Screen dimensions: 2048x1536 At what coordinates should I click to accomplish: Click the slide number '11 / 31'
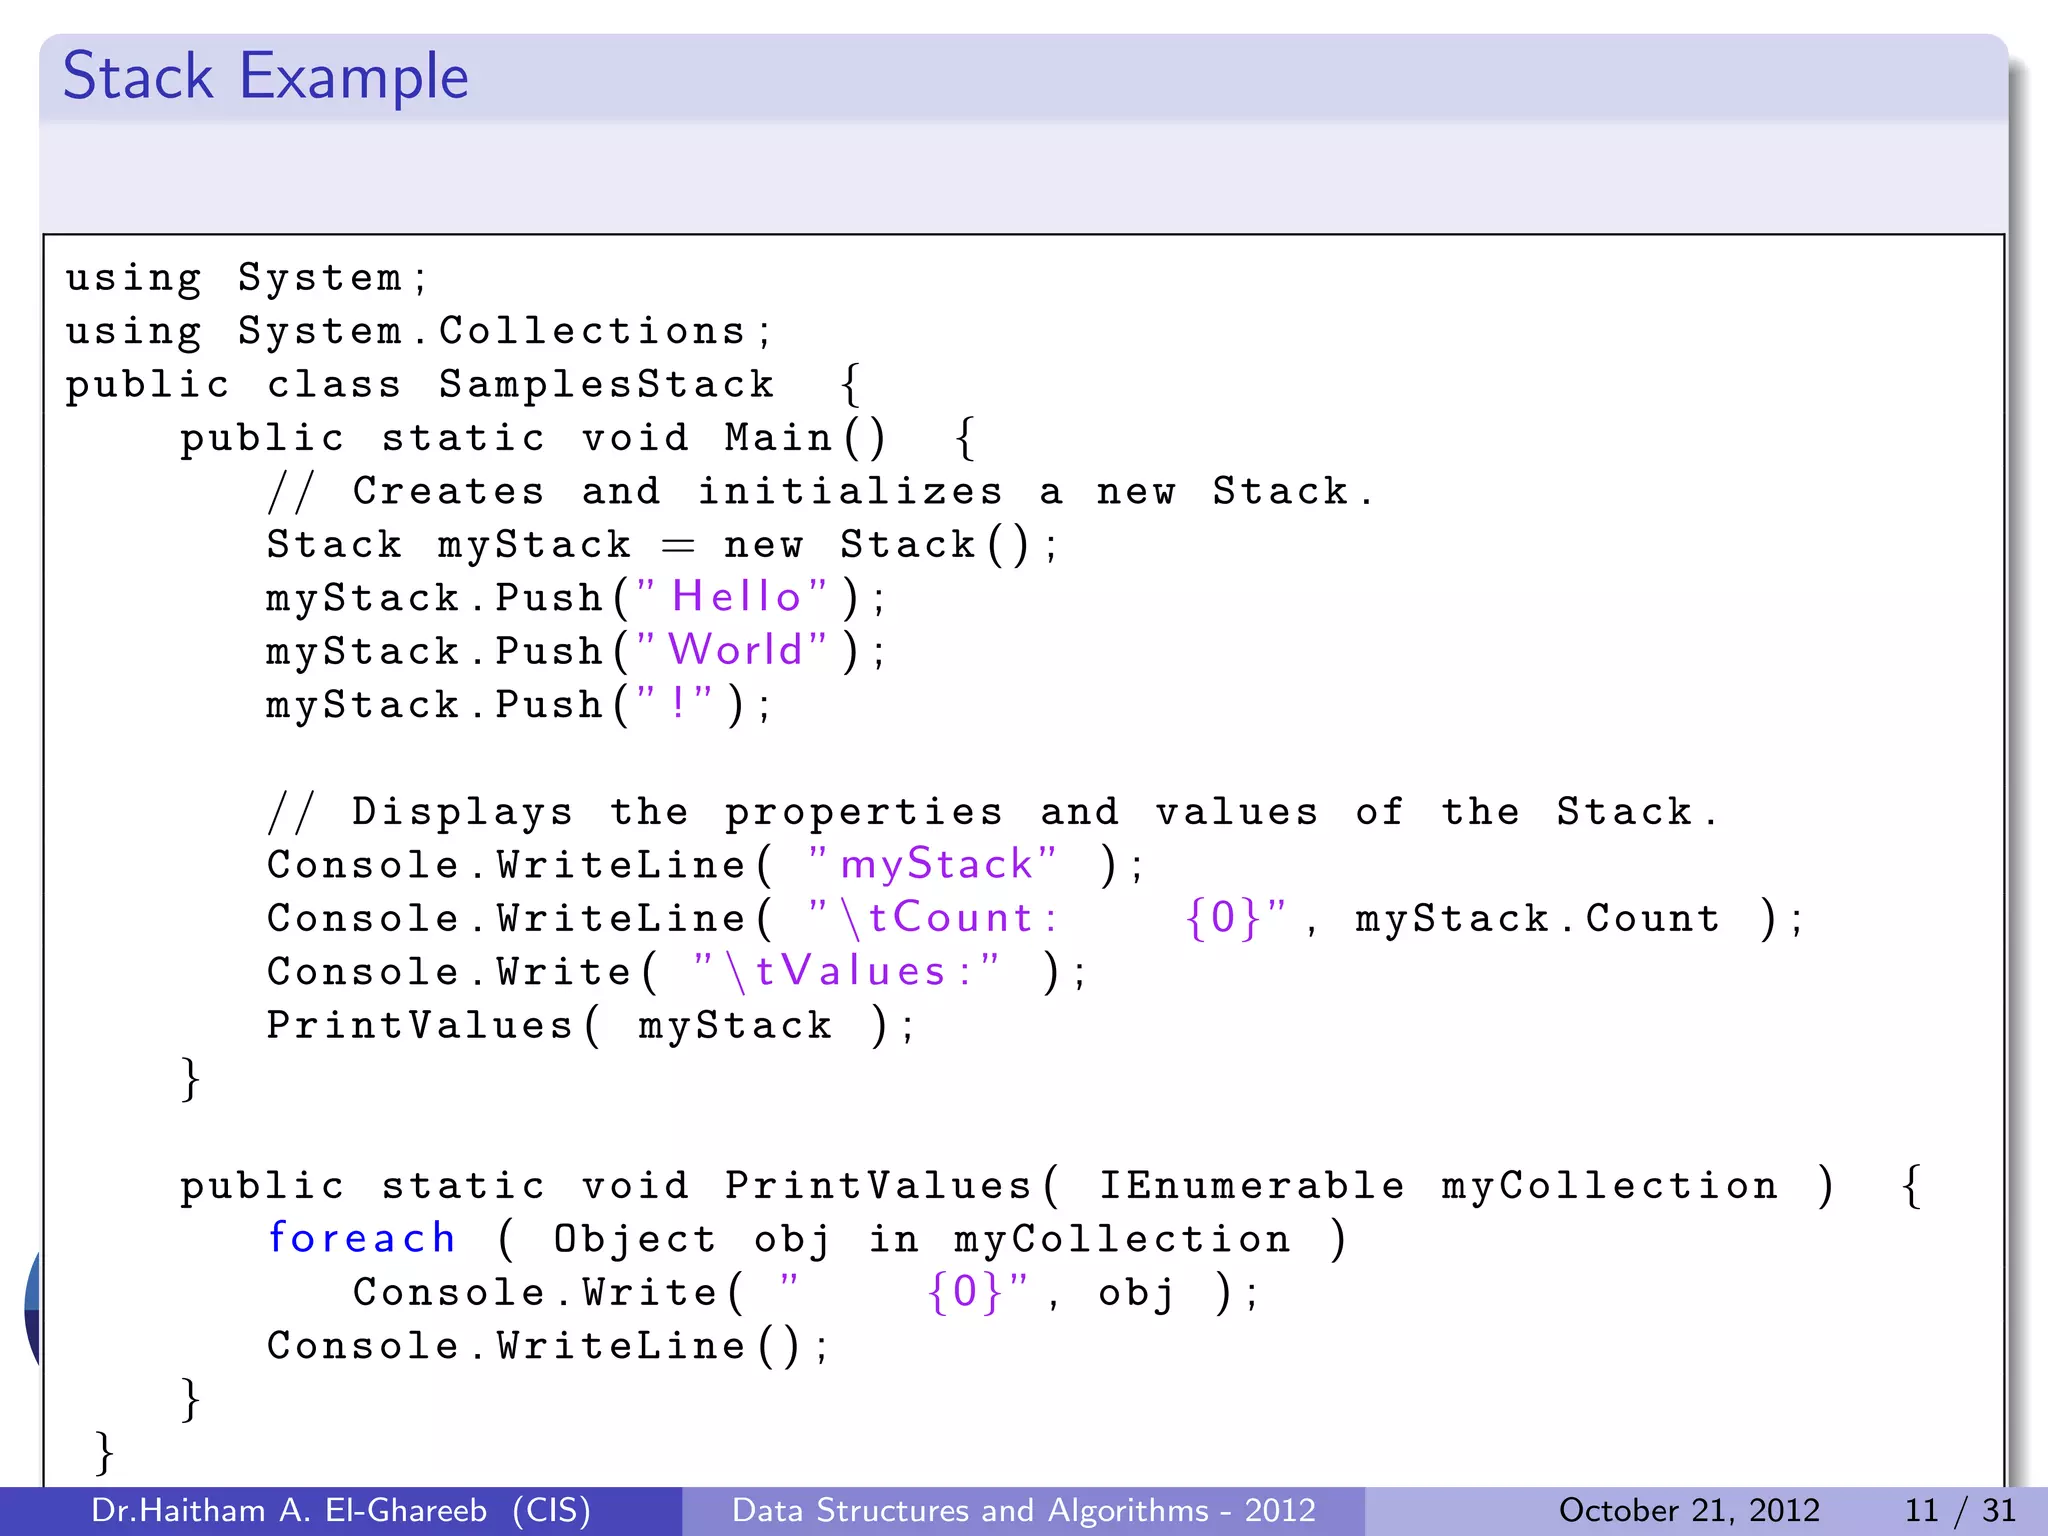click(x=1960, y=1510)
